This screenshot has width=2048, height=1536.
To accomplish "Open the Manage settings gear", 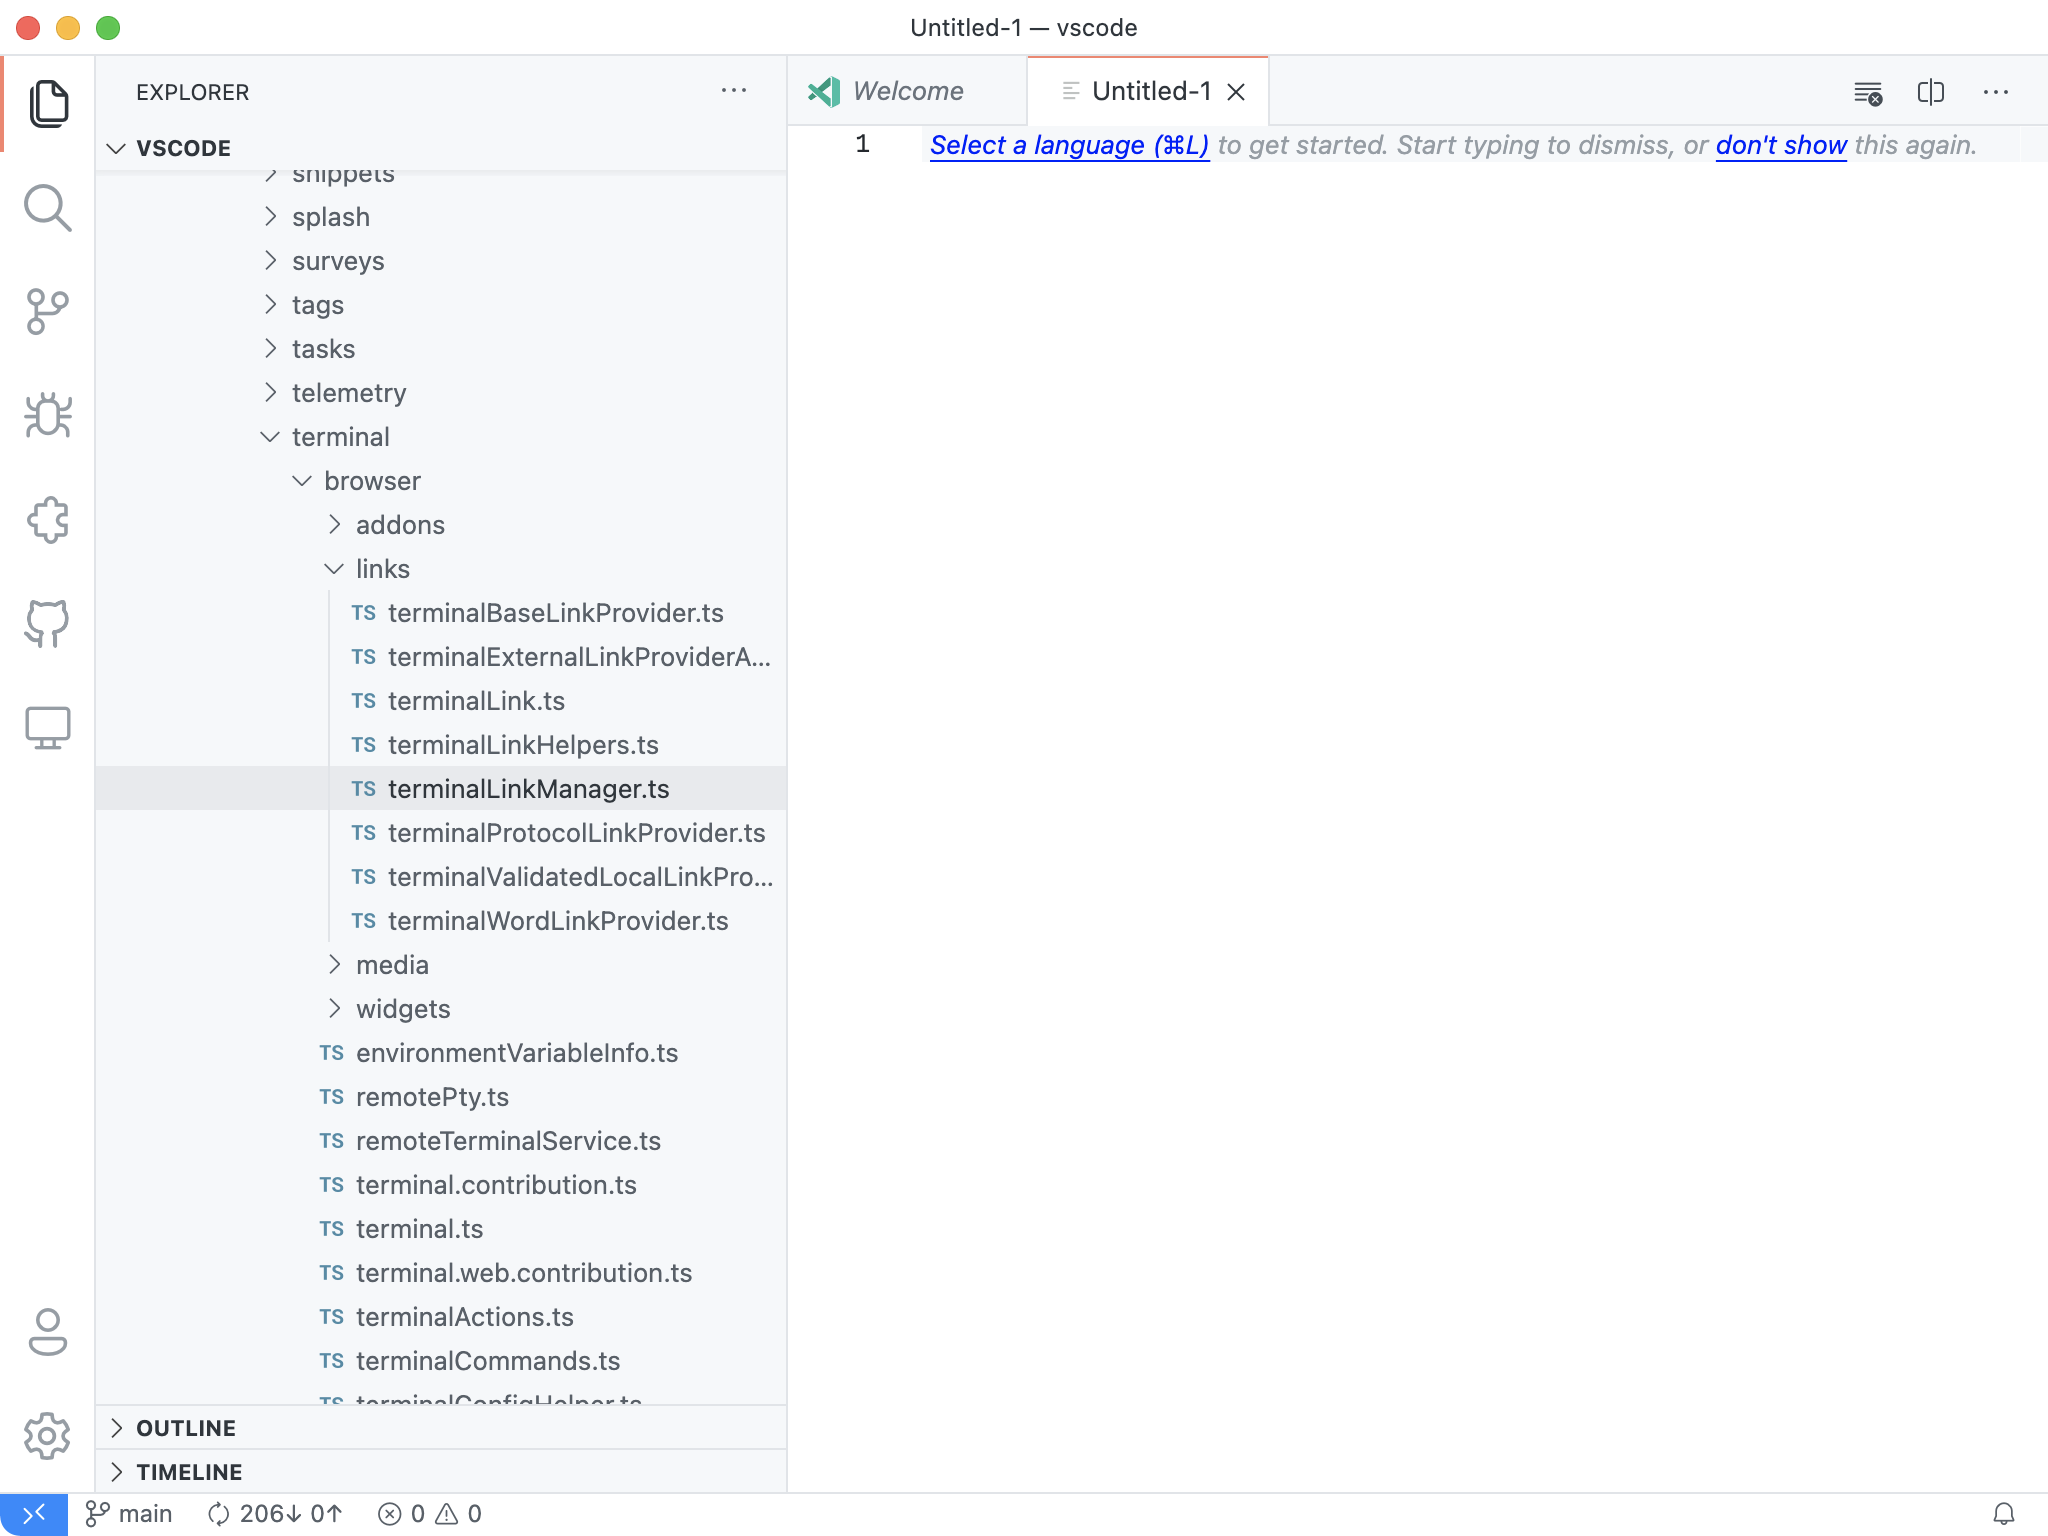I will tap(47, 1436).
